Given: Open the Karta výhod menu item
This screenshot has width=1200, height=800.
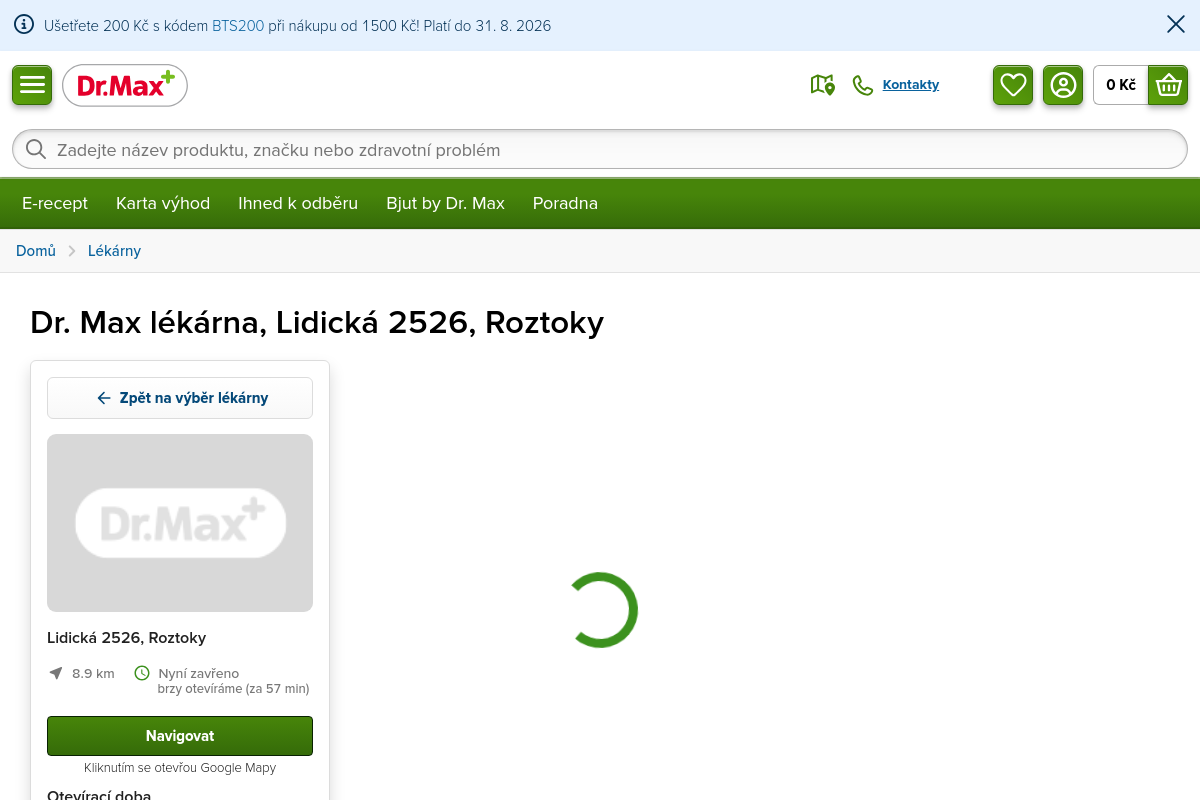Looking at the screenshot, I should point(163,203).
